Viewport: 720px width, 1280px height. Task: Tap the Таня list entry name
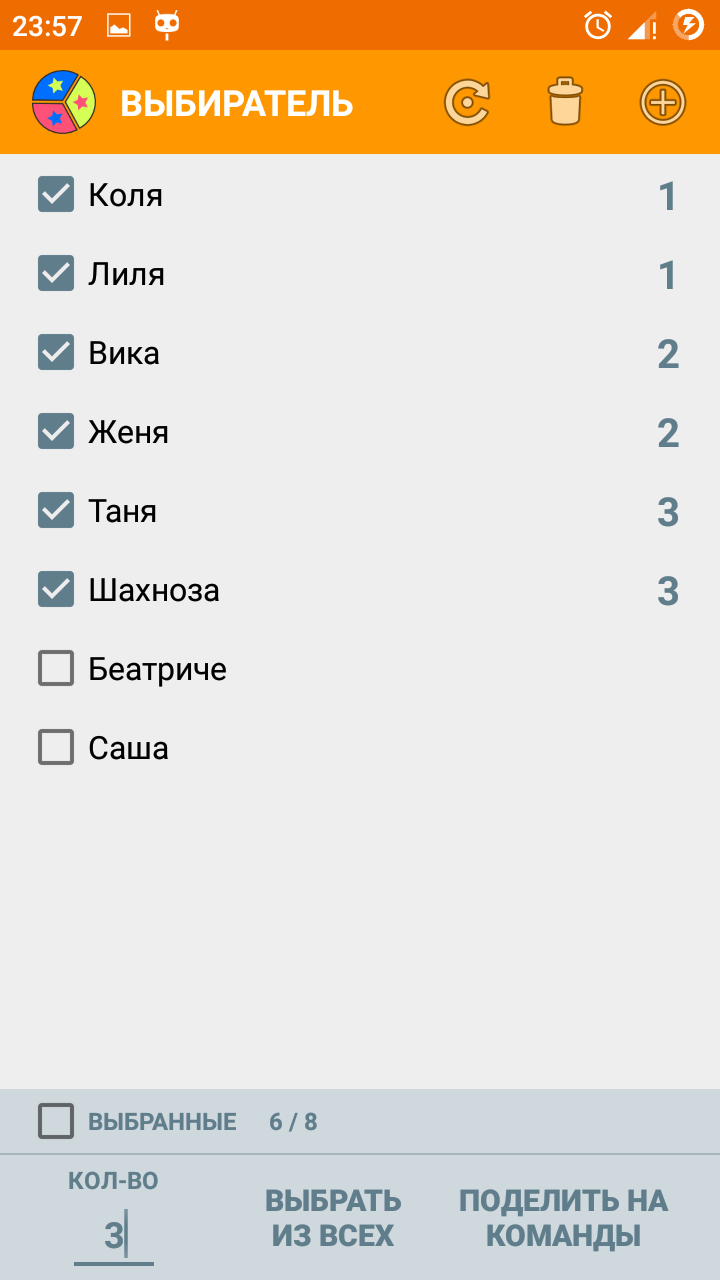point(122,511)
